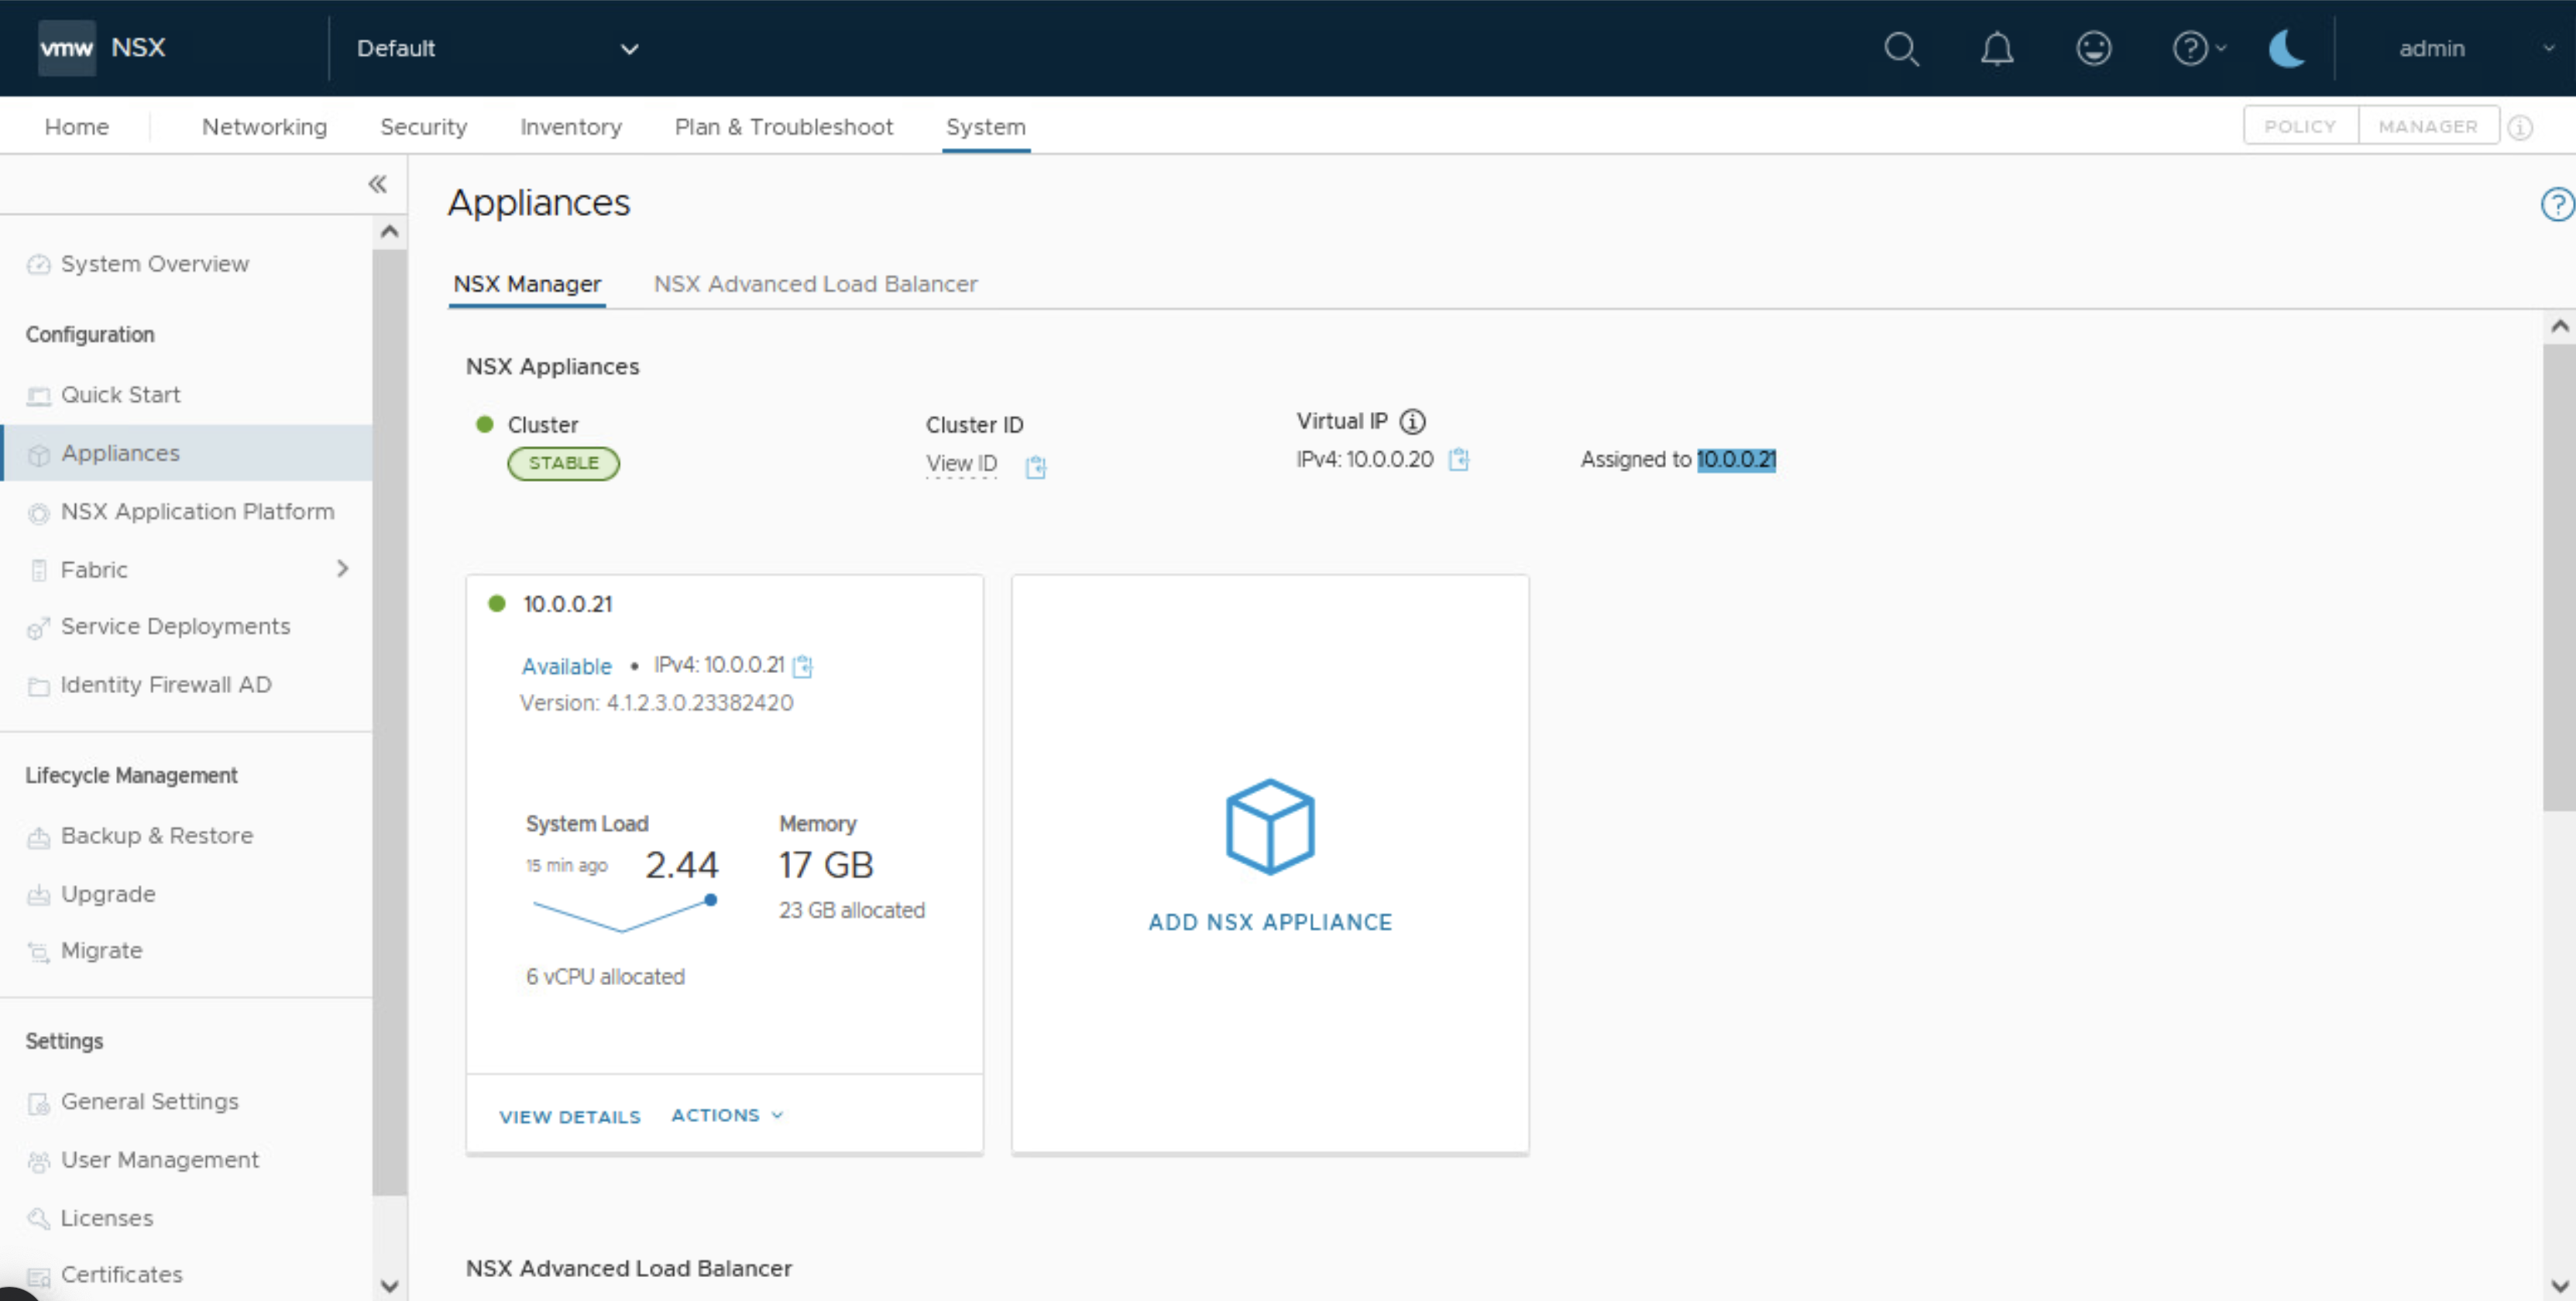Toggle dark mode moon icon
This screenshot has width=2576, height=1301.
(2286, 48)
